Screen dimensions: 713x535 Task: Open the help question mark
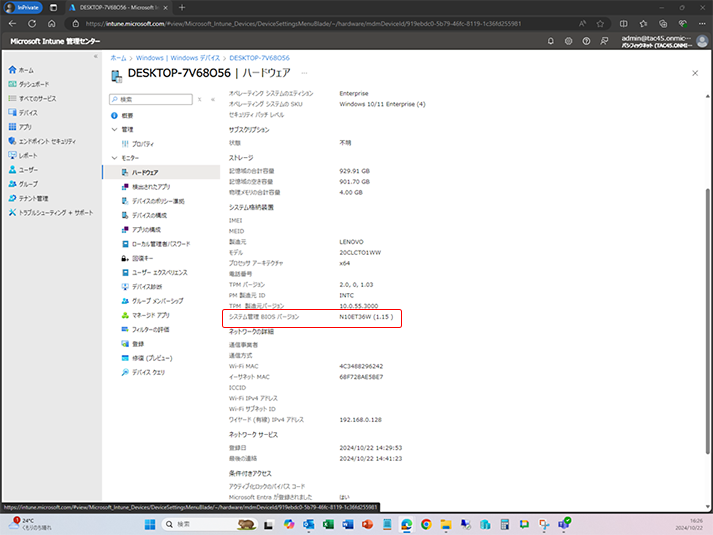[x=586, y=41]
